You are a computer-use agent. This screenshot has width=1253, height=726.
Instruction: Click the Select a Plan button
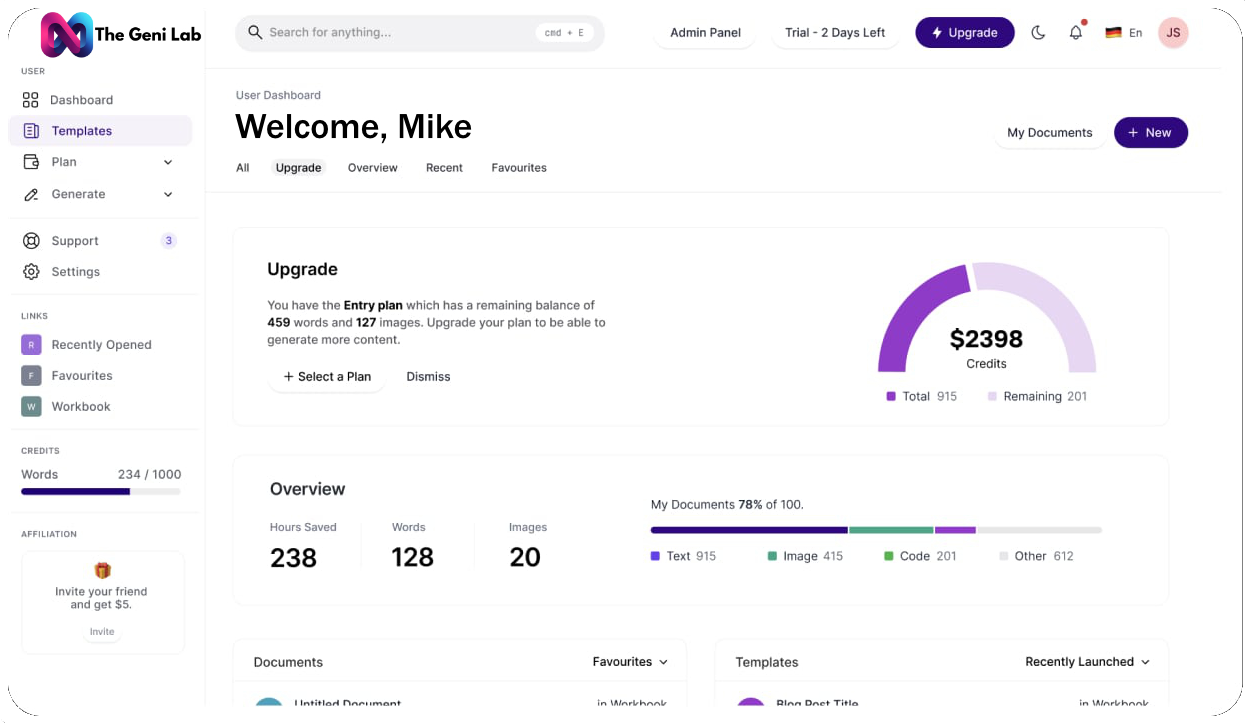[327, 377]
